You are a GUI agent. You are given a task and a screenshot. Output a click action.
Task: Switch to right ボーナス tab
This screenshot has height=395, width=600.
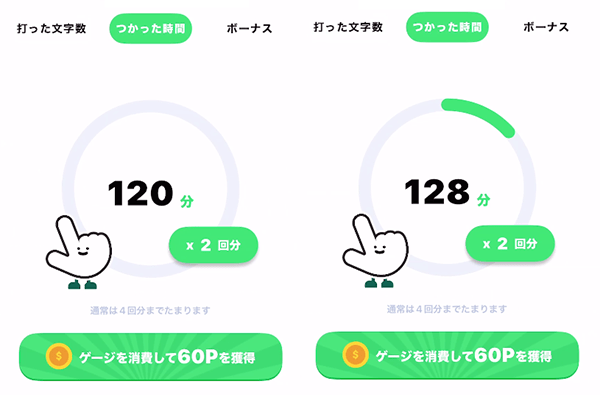point(546,27)
